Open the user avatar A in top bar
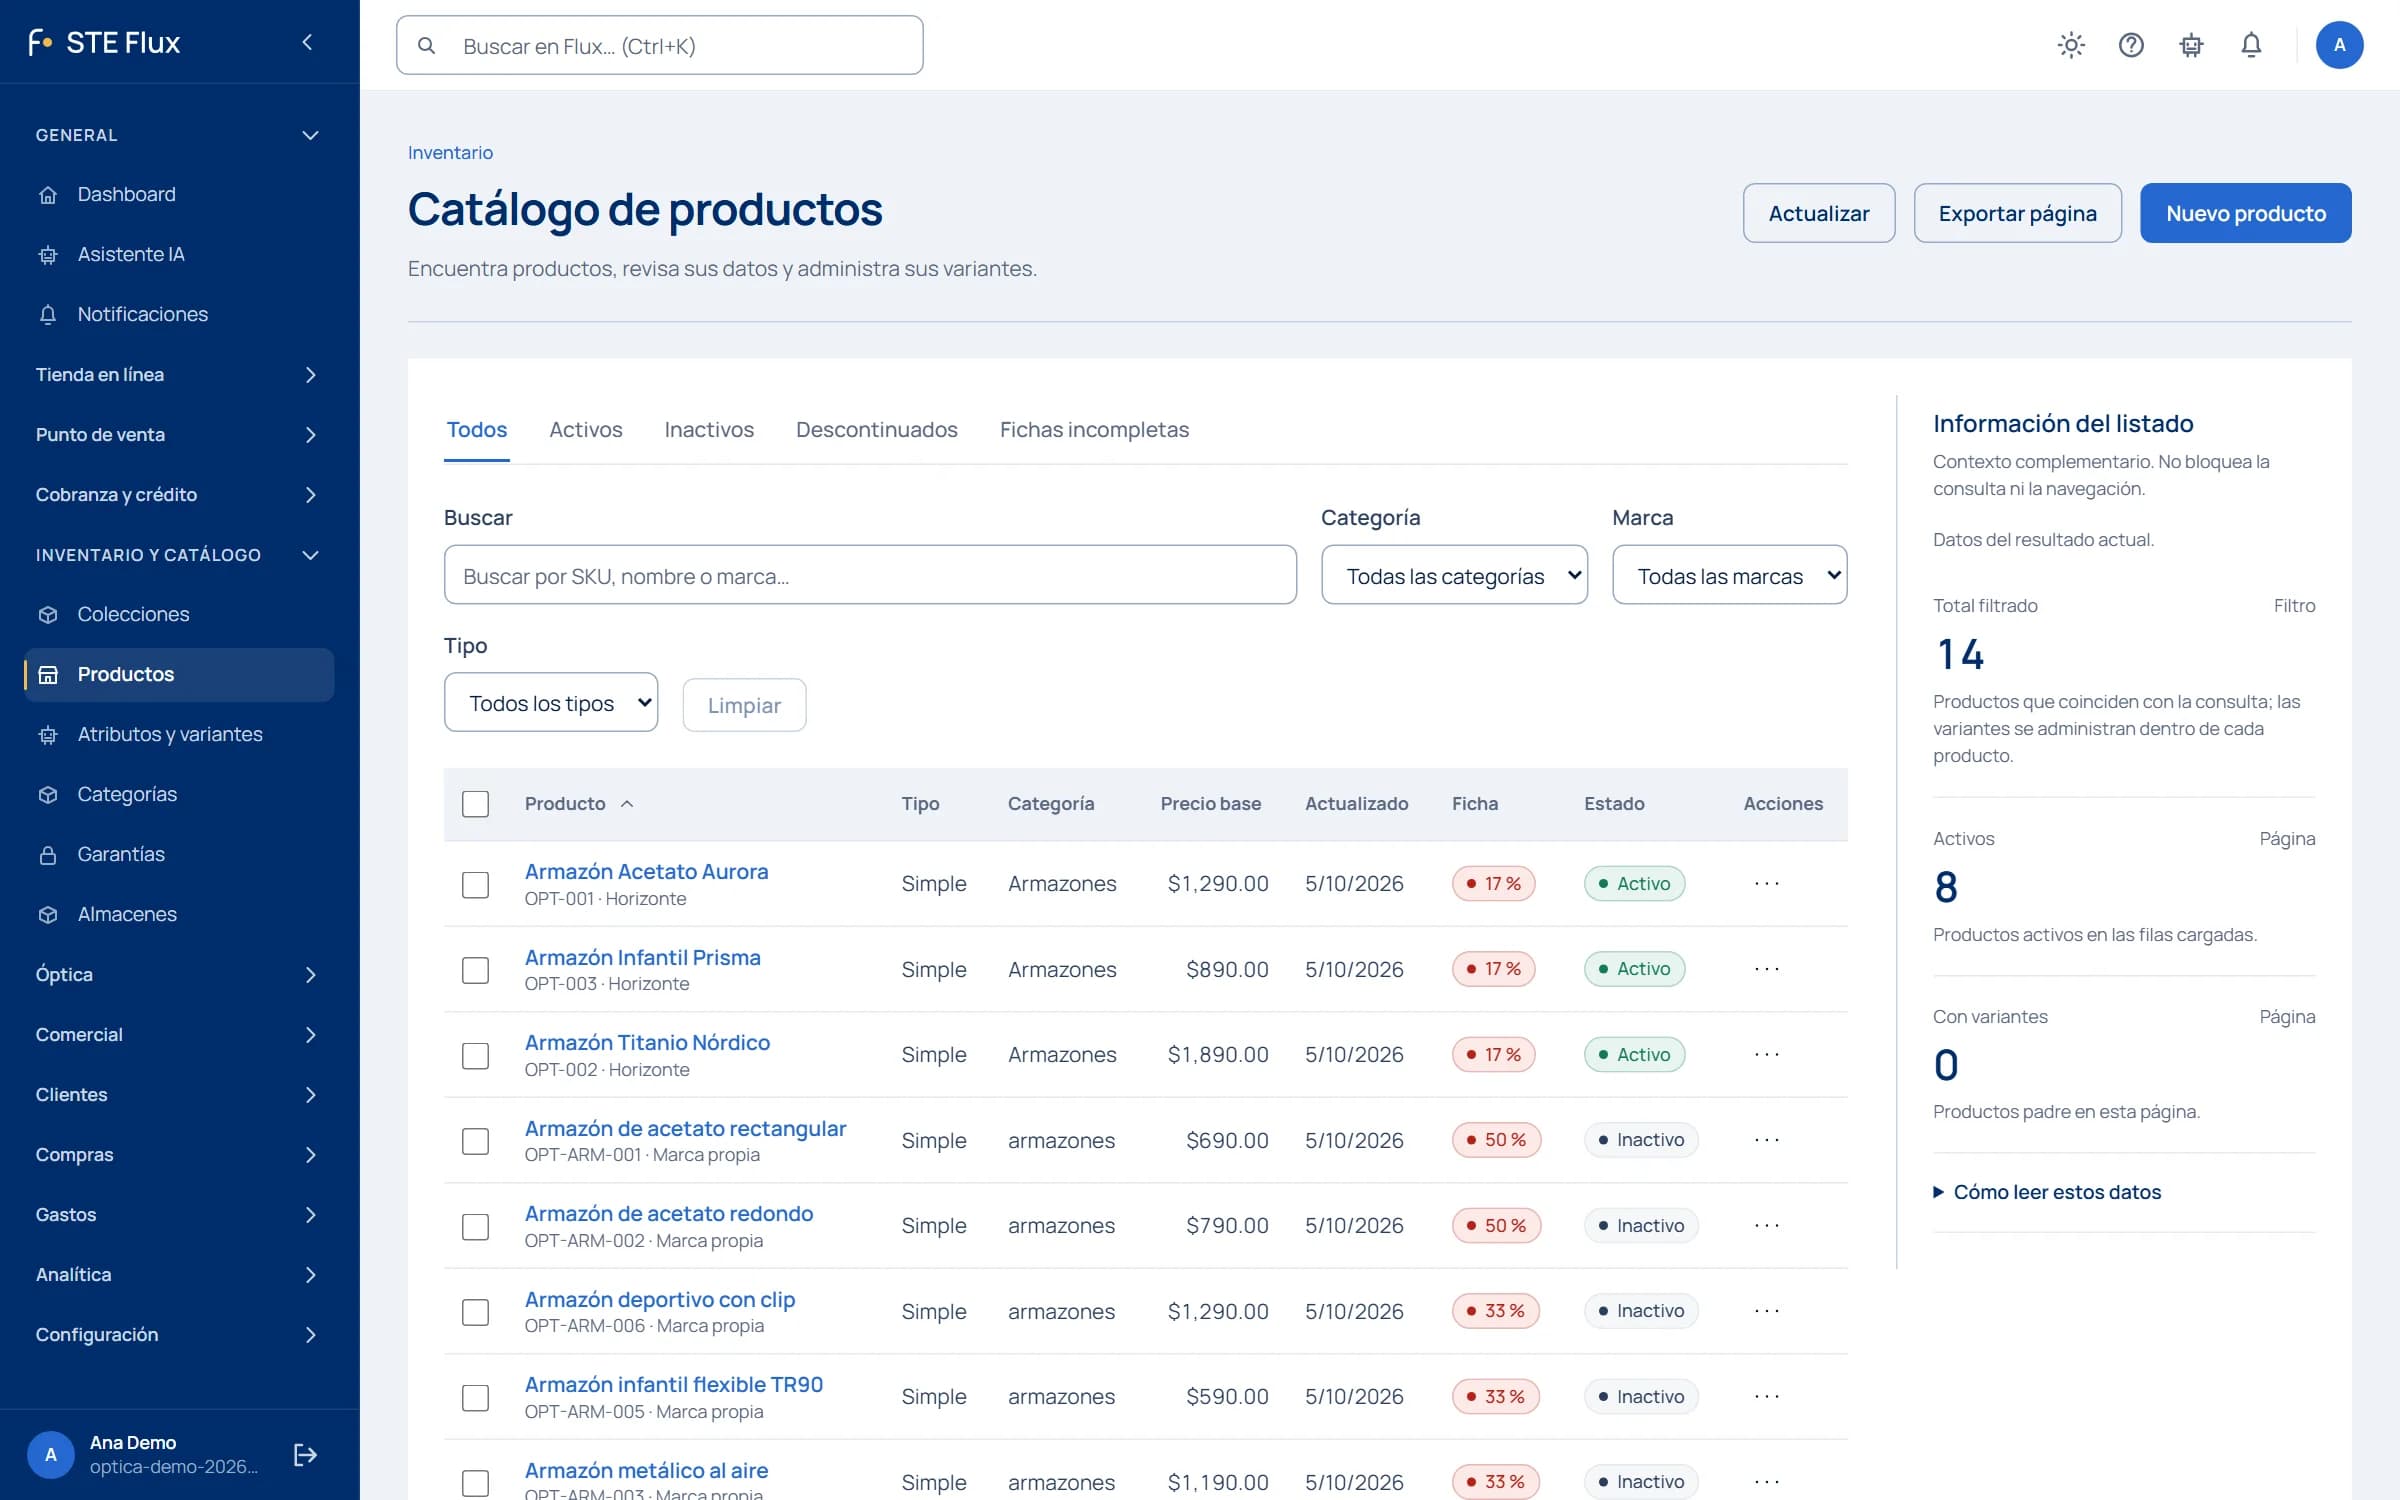This screenshot has width=2400, height=1500. click(x=2339, y=45)
